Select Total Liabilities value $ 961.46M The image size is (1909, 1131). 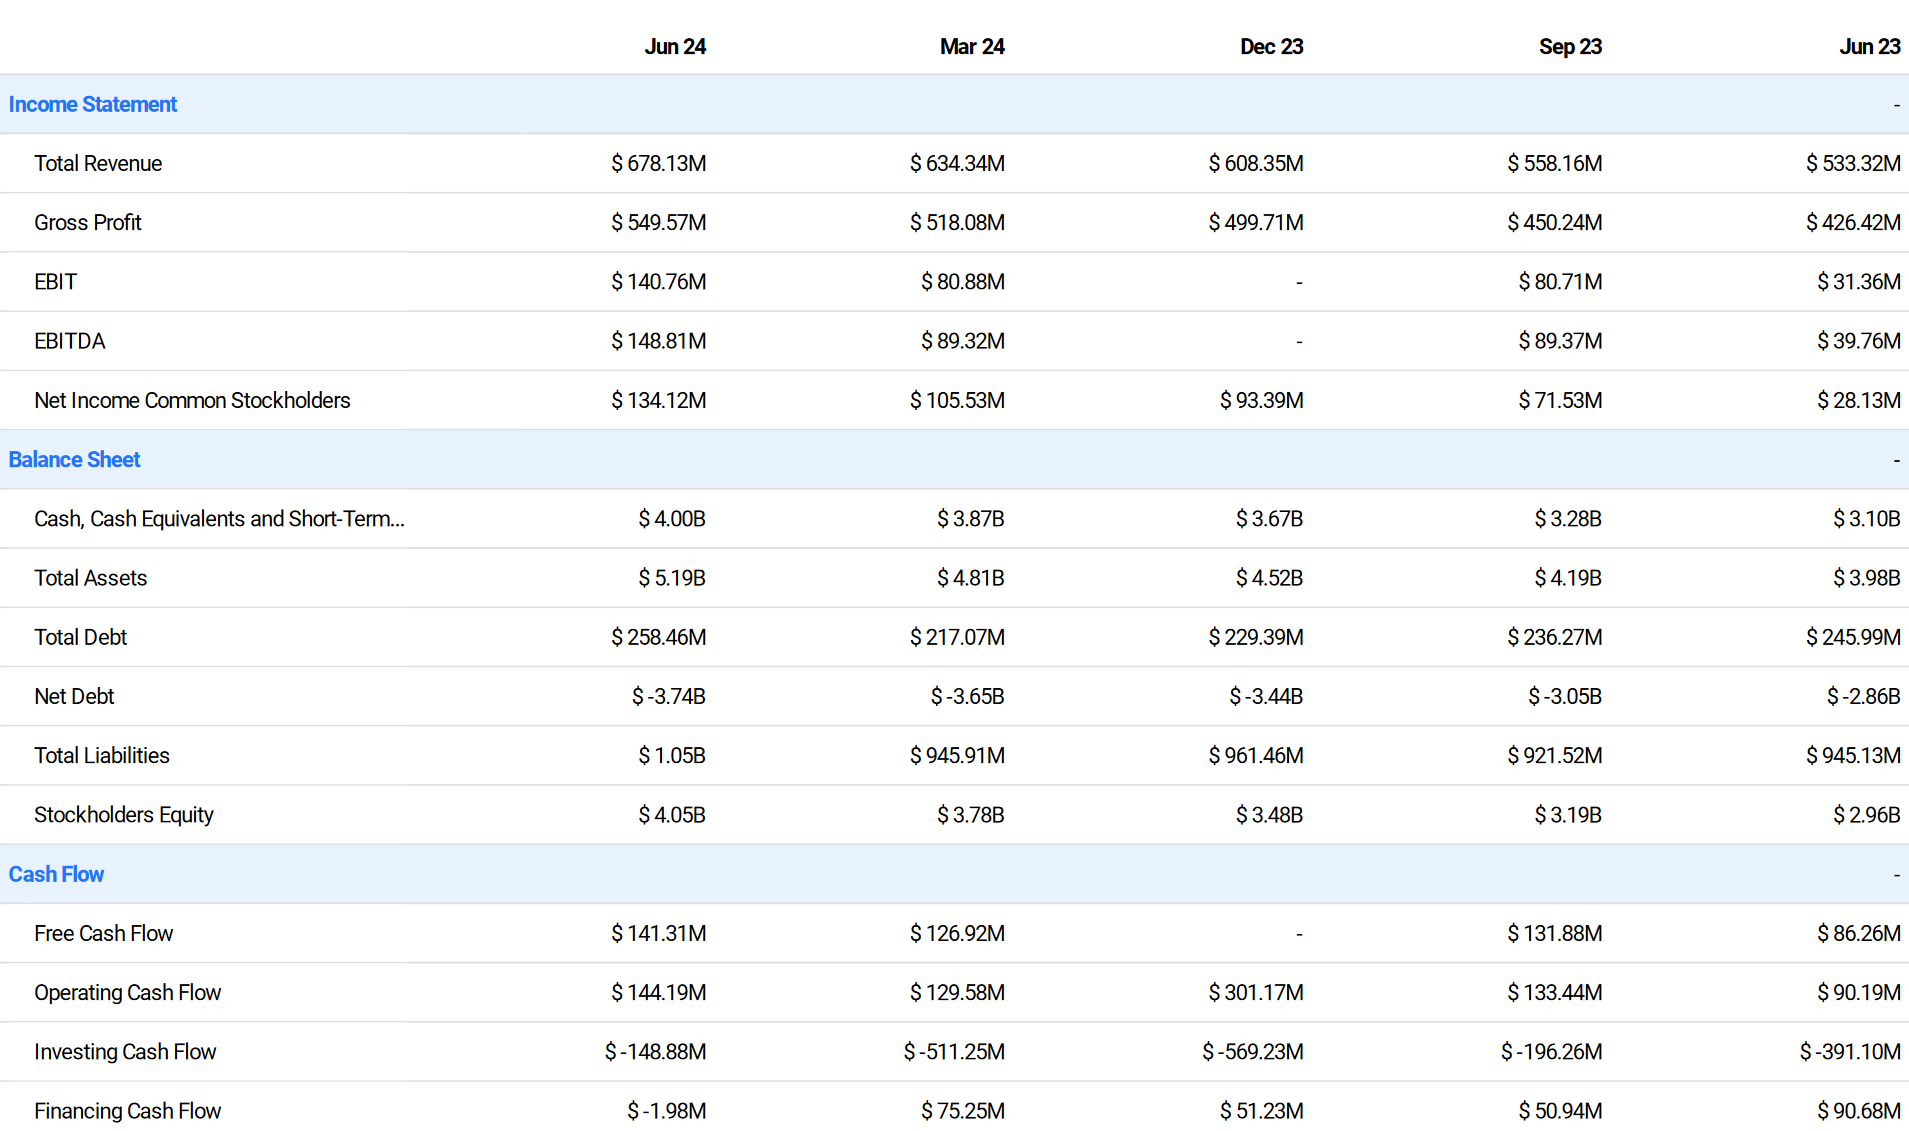coord(1256,755)
